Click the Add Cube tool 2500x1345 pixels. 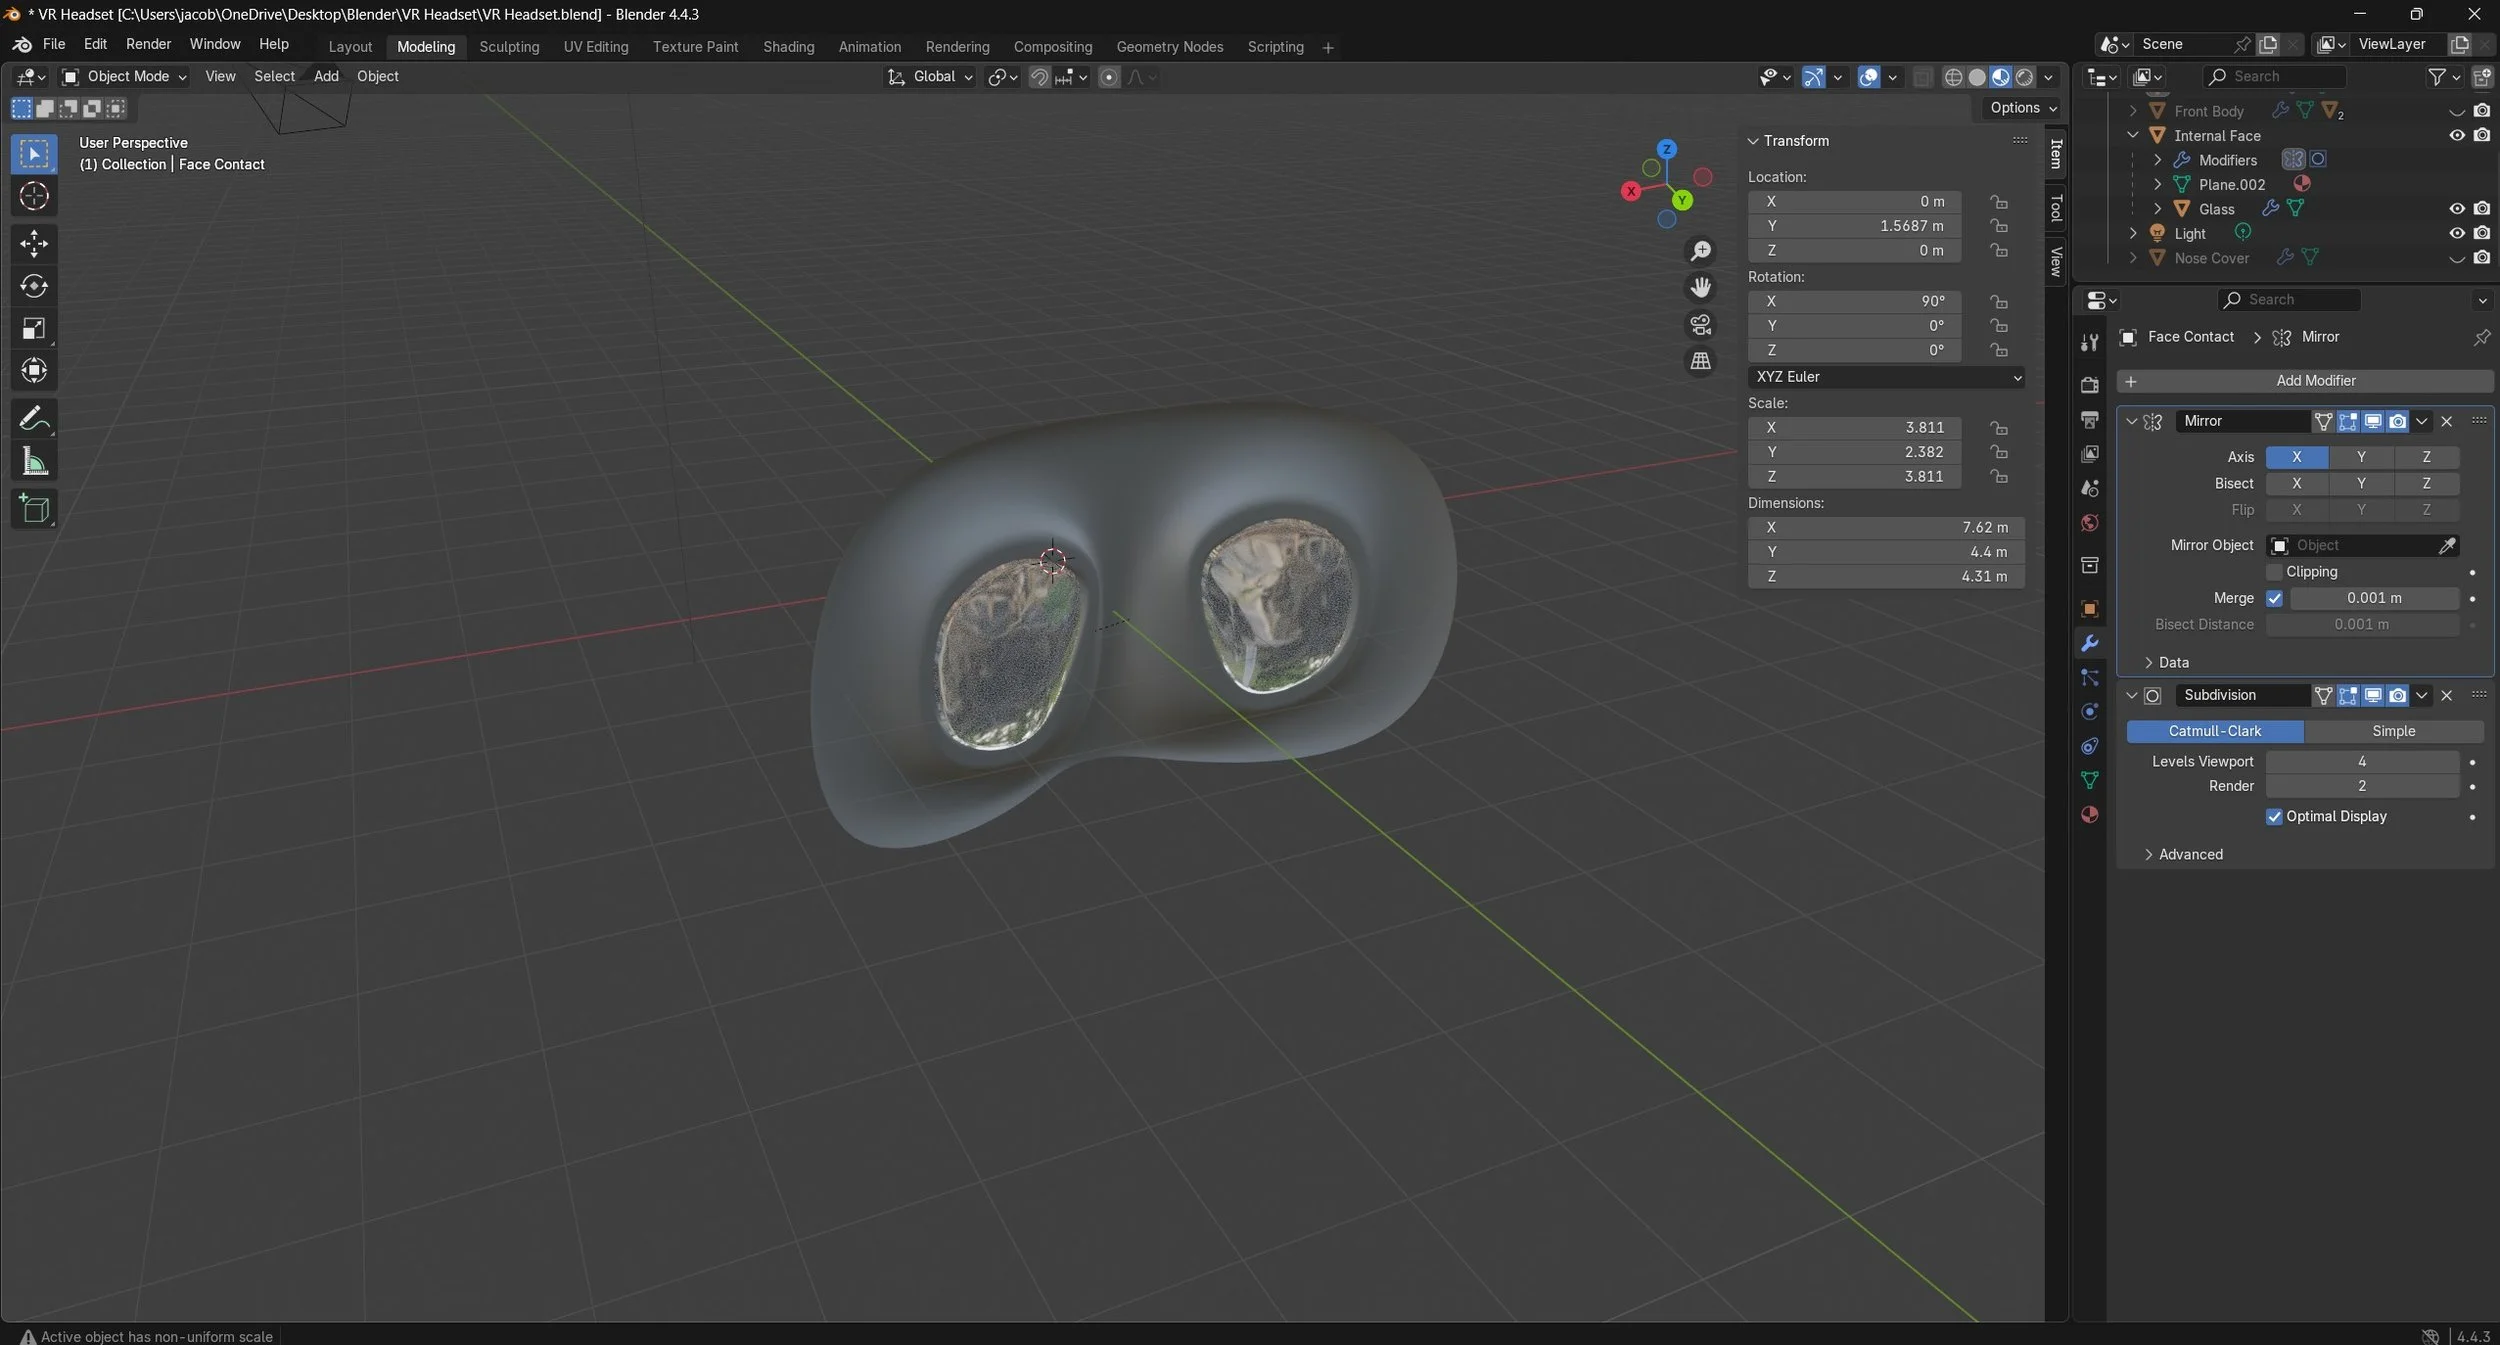[34, 509]
